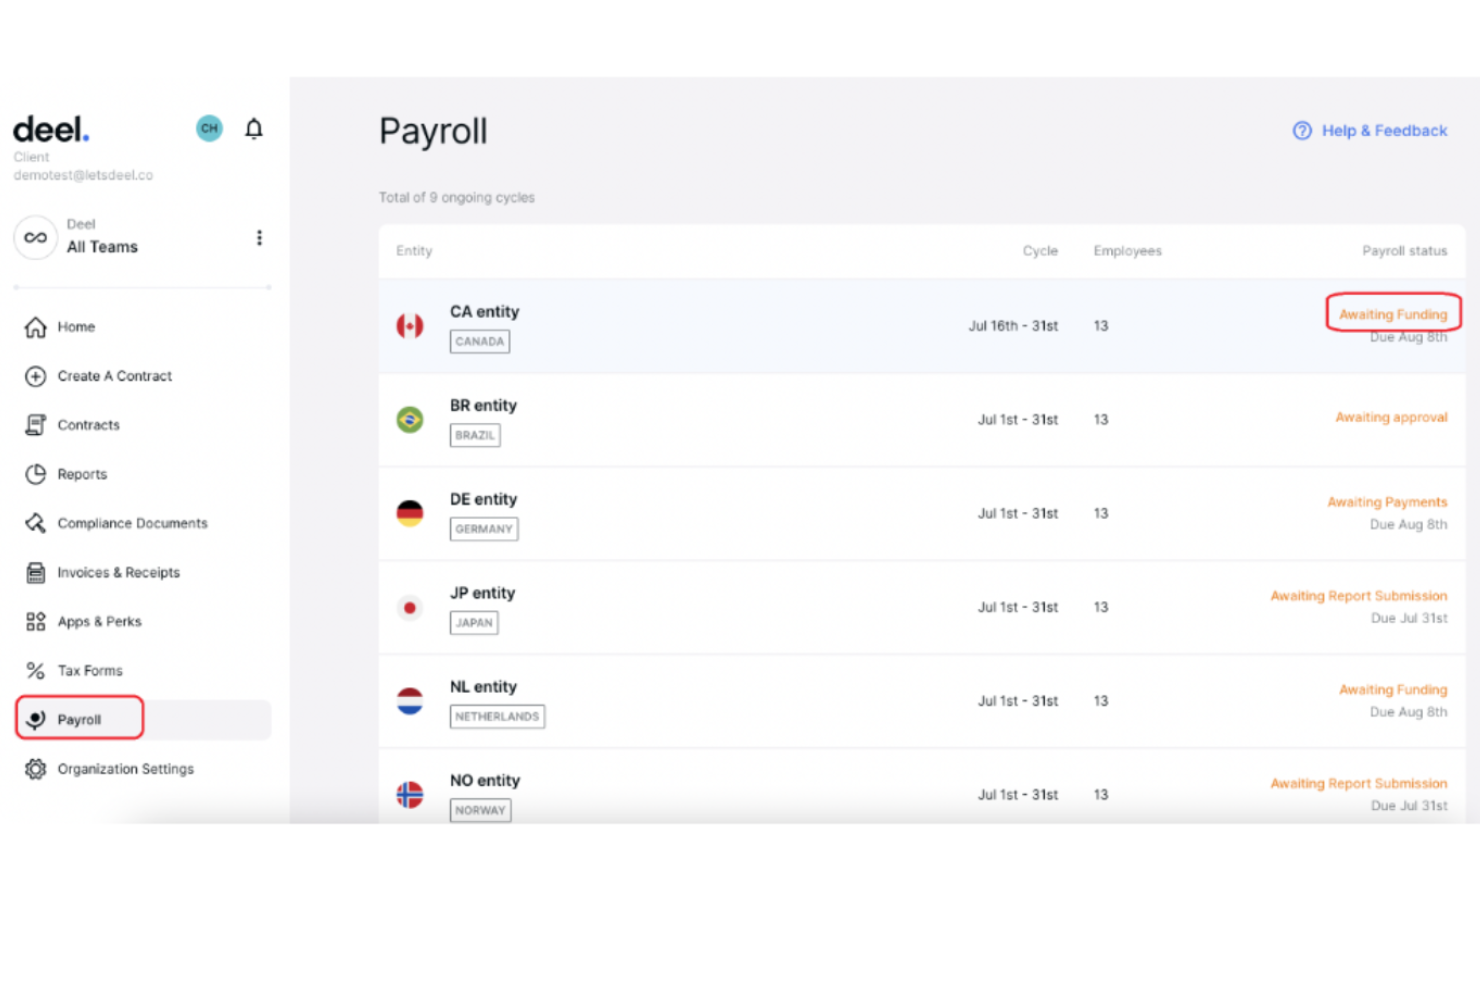Click the Entity column header

point(414,251)
